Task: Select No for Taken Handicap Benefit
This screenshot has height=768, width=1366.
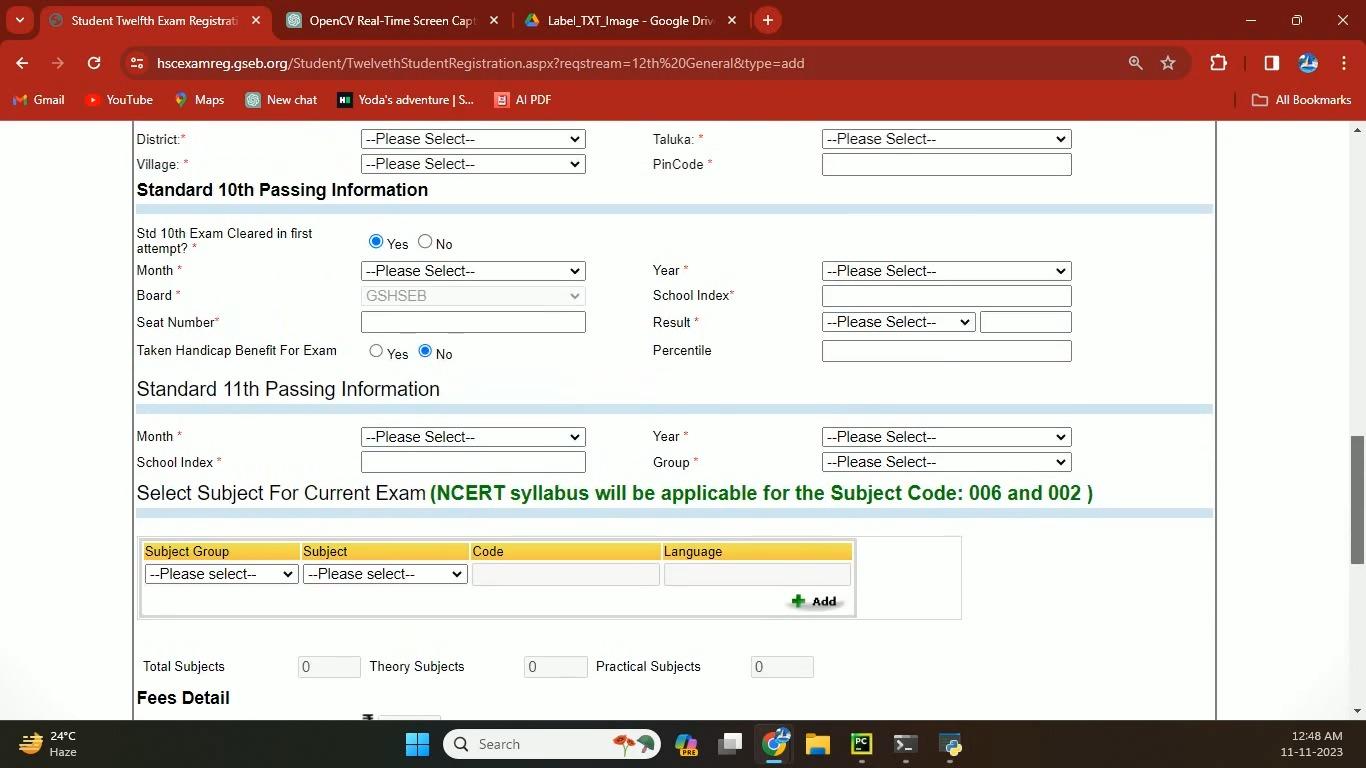Action: click(x=425, y=351)
